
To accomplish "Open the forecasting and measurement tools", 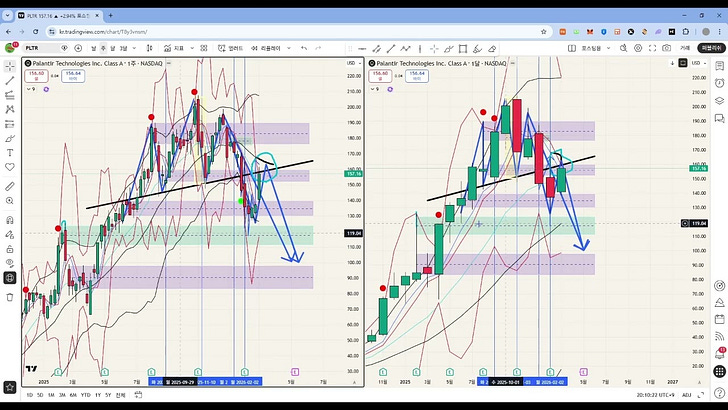I will (10, 124).
